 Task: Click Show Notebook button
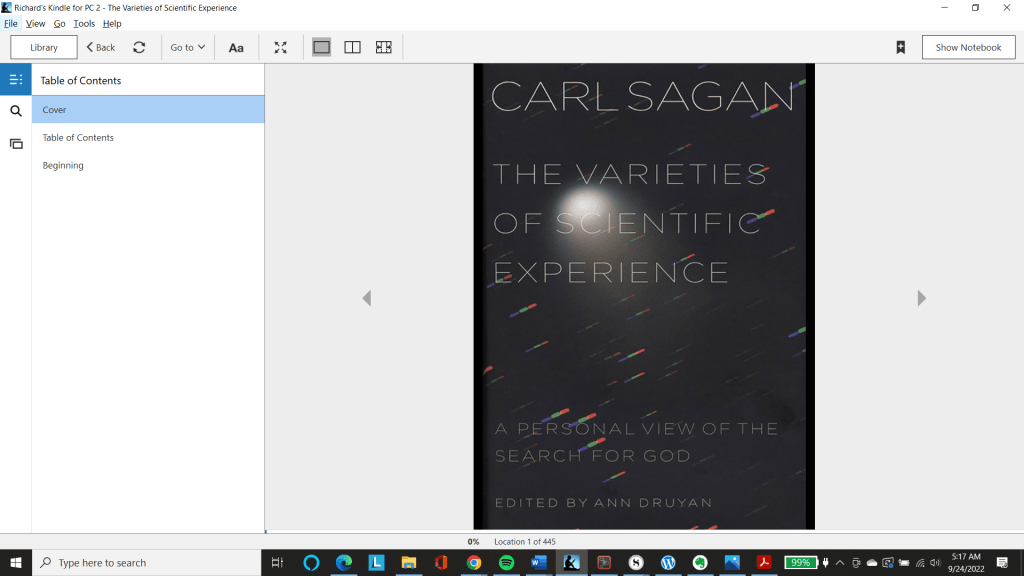(x=968, y=47)
